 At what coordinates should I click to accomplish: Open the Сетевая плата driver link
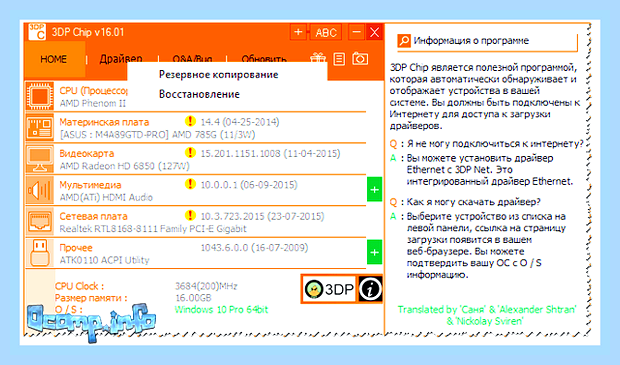point(93,216)
